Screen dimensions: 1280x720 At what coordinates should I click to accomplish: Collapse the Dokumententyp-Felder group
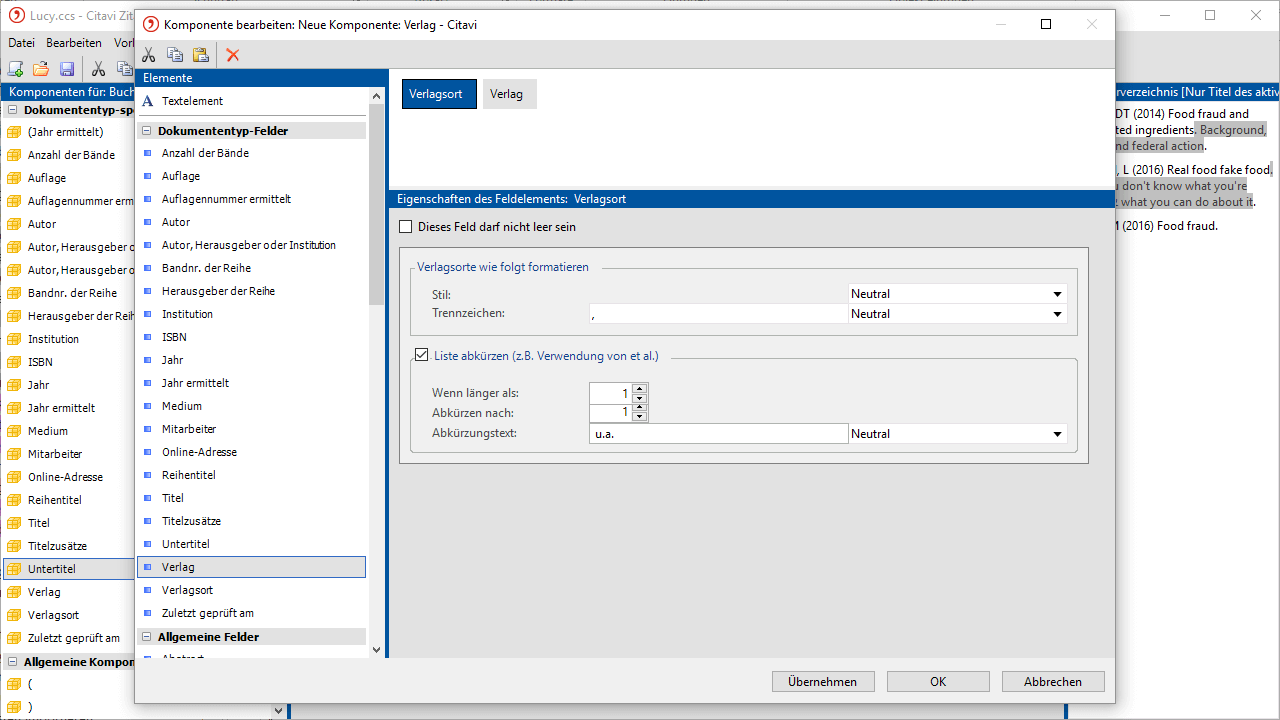click(146, 131)
